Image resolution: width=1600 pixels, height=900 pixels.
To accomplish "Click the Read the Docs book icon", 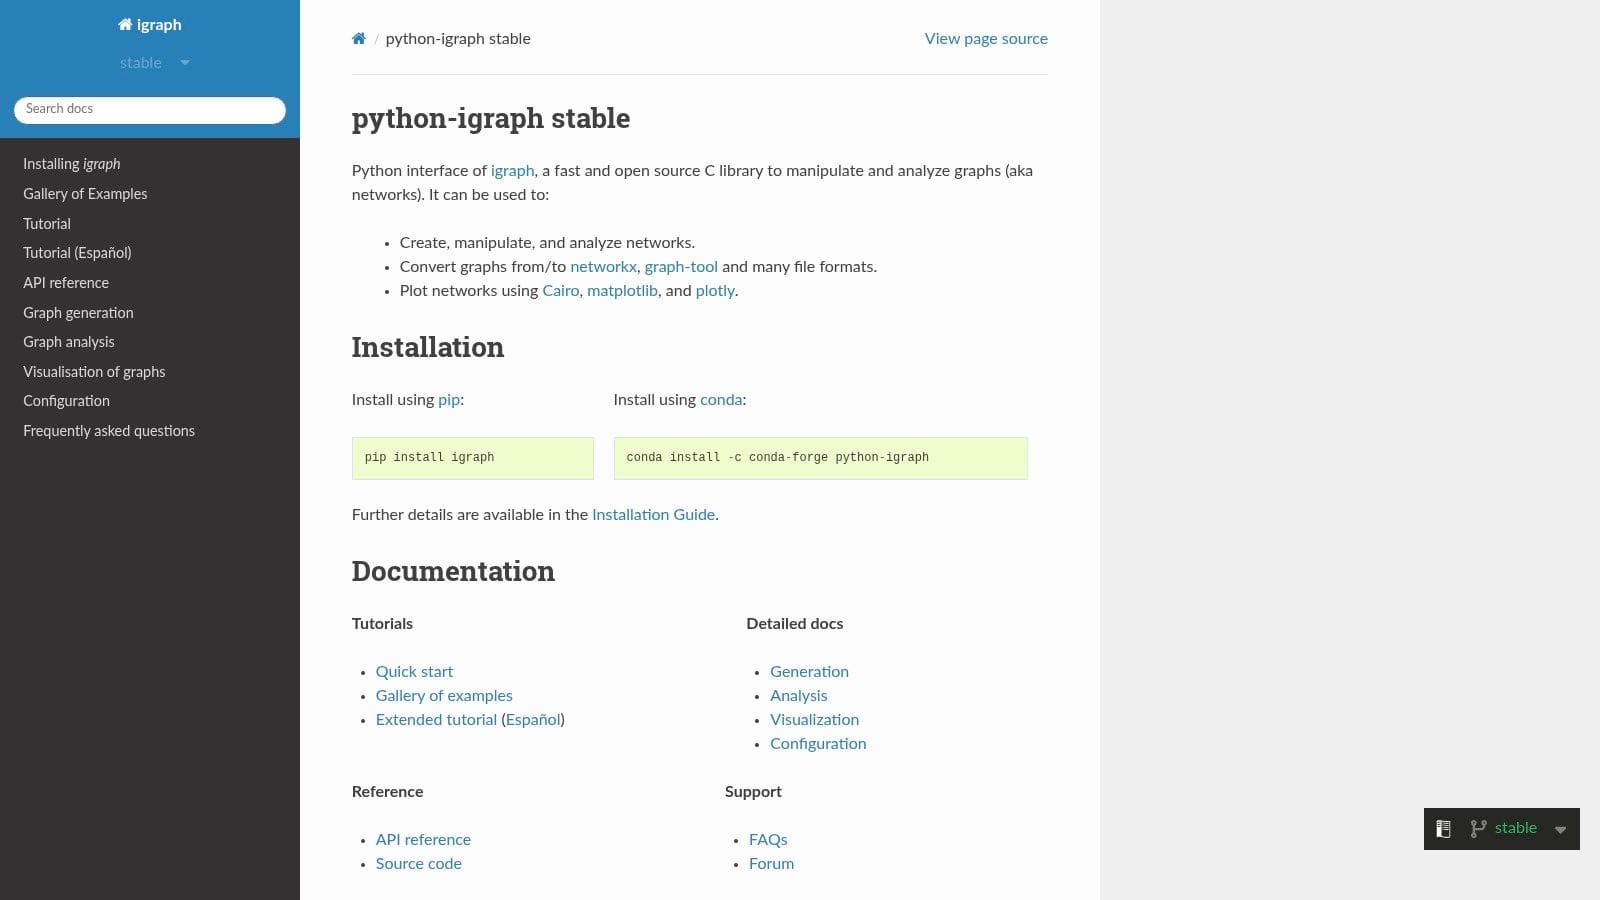I will [1443, 829].
